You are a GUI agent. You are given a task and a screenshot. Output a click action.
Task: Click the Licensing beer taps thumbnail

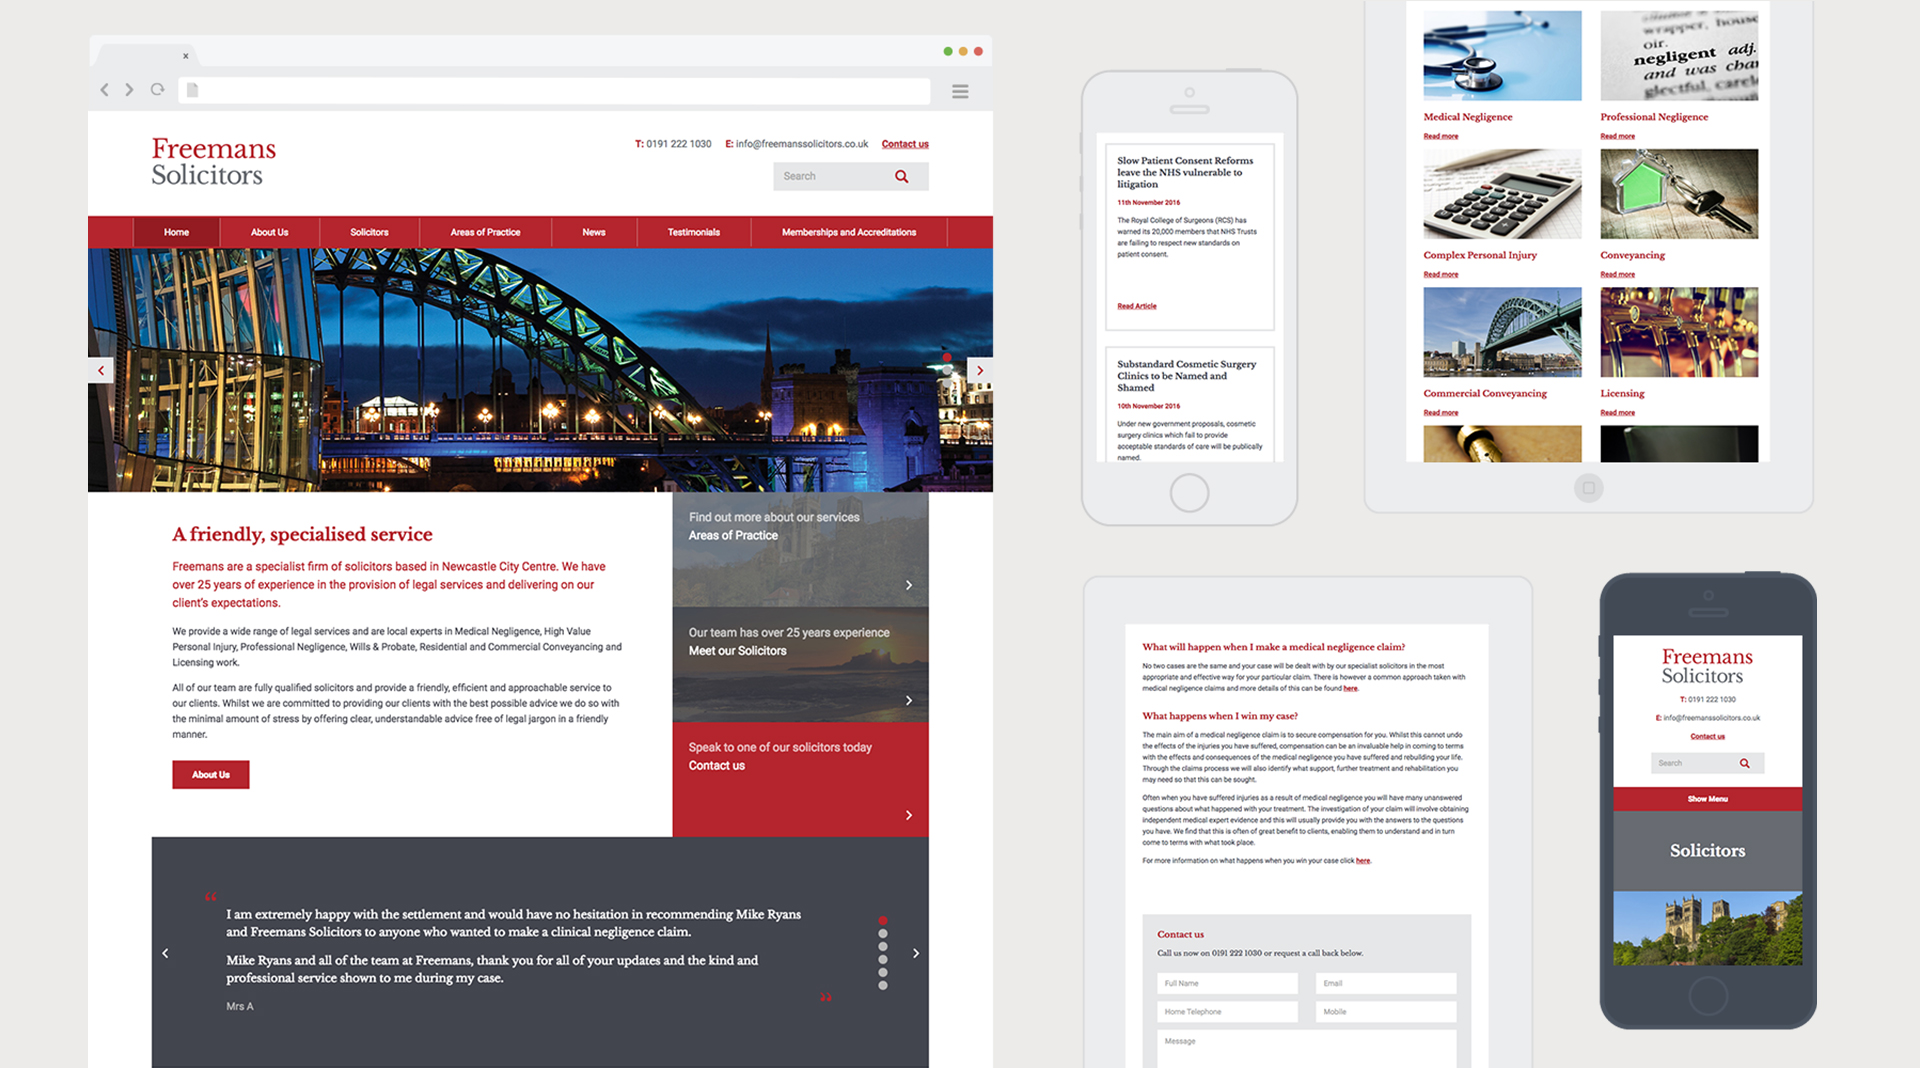(1679, 332)
